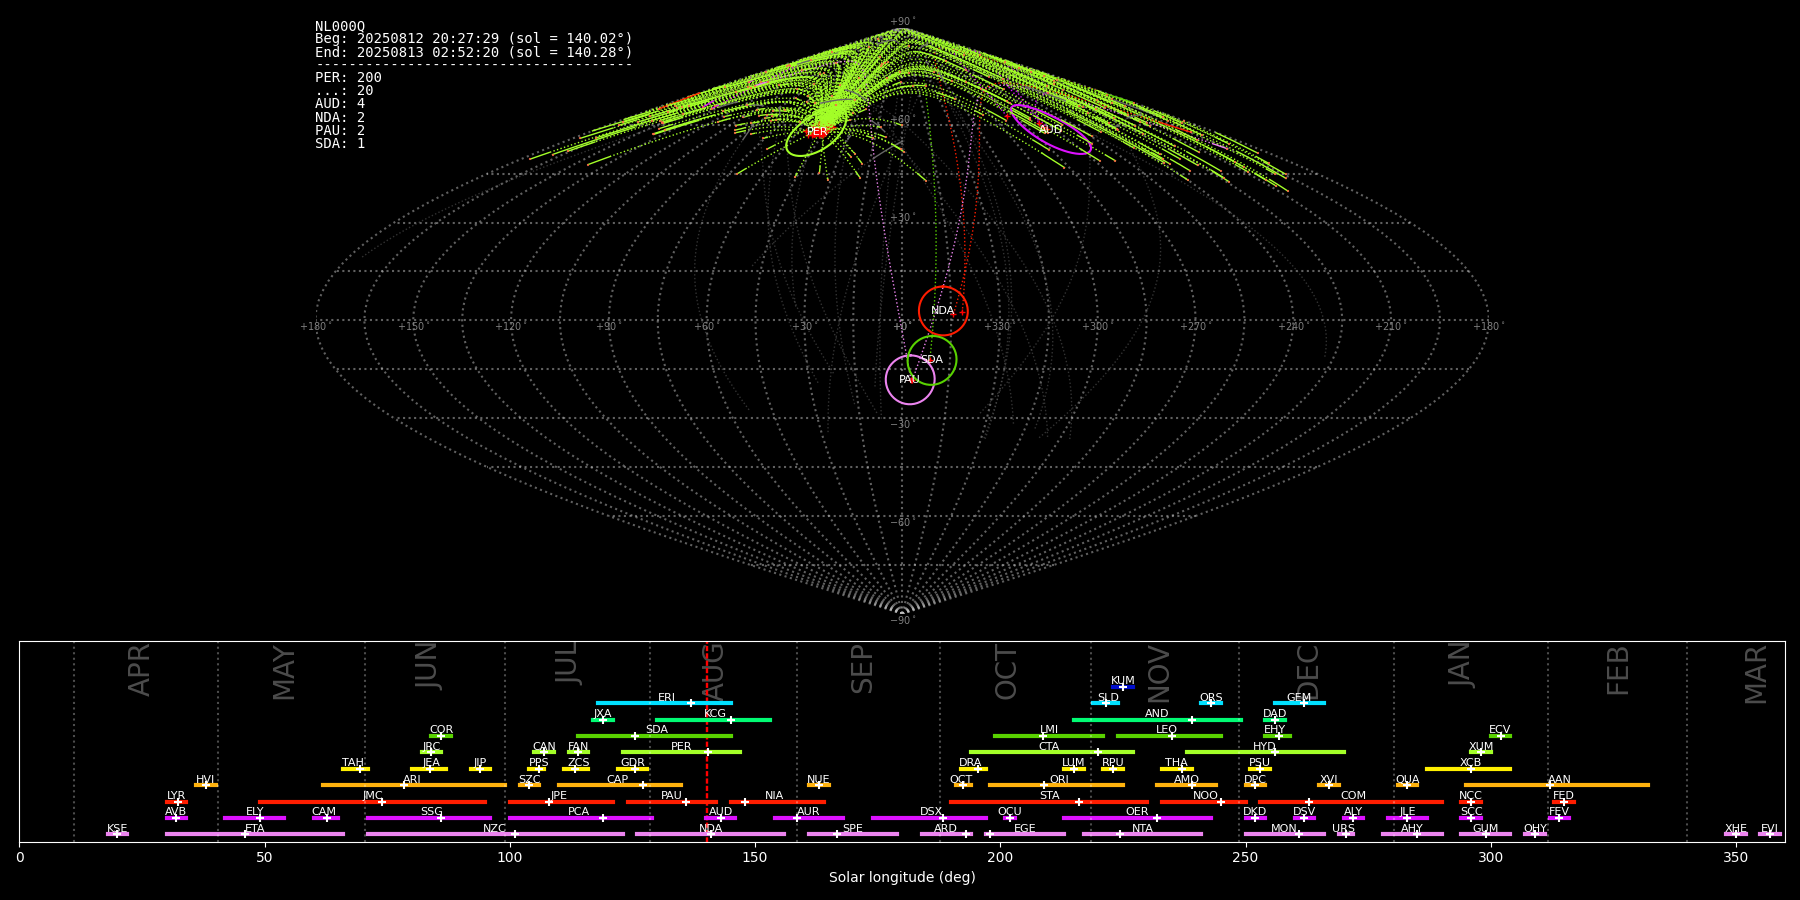Click the 'AUD: 4' count in legend
Screen dimensions: 1800x900
click(340, 104)
